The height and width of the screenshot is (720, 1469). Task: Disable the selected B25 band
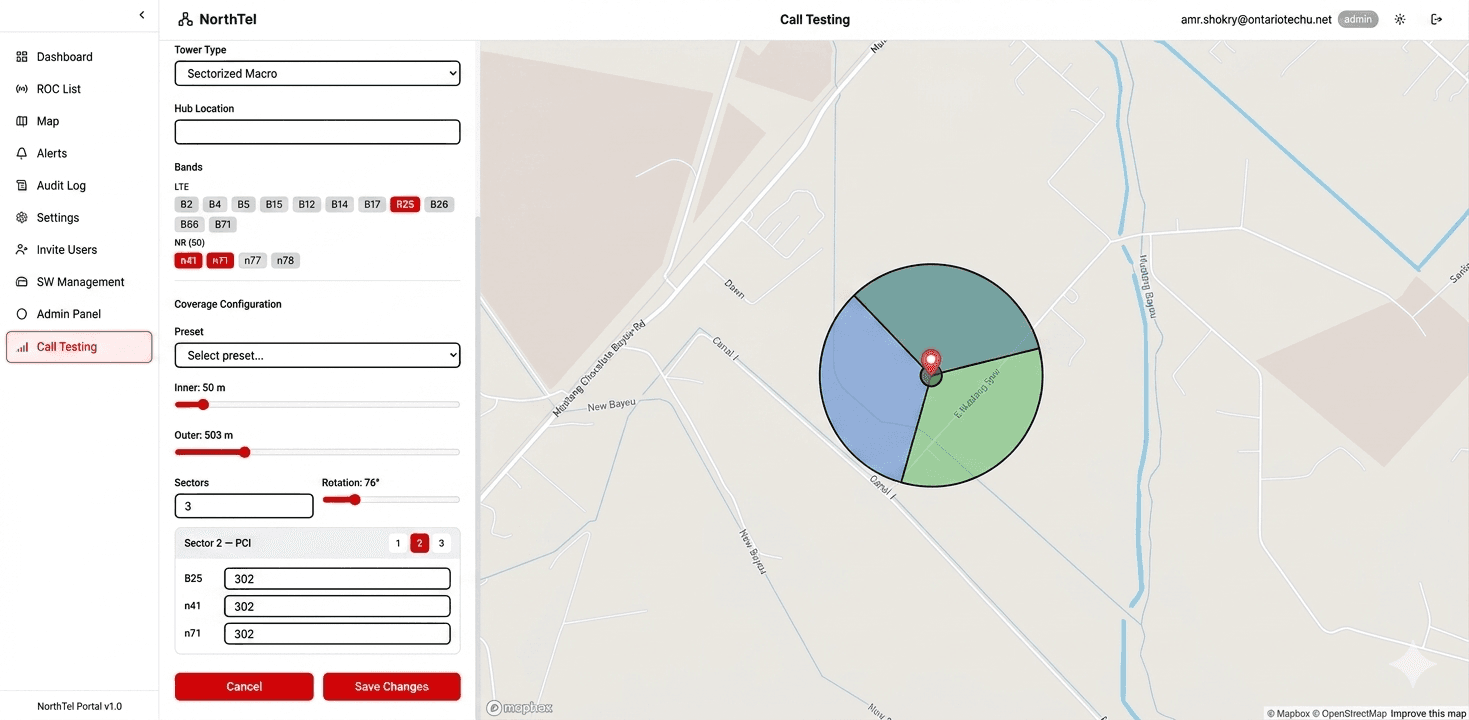tap(405, 204)
